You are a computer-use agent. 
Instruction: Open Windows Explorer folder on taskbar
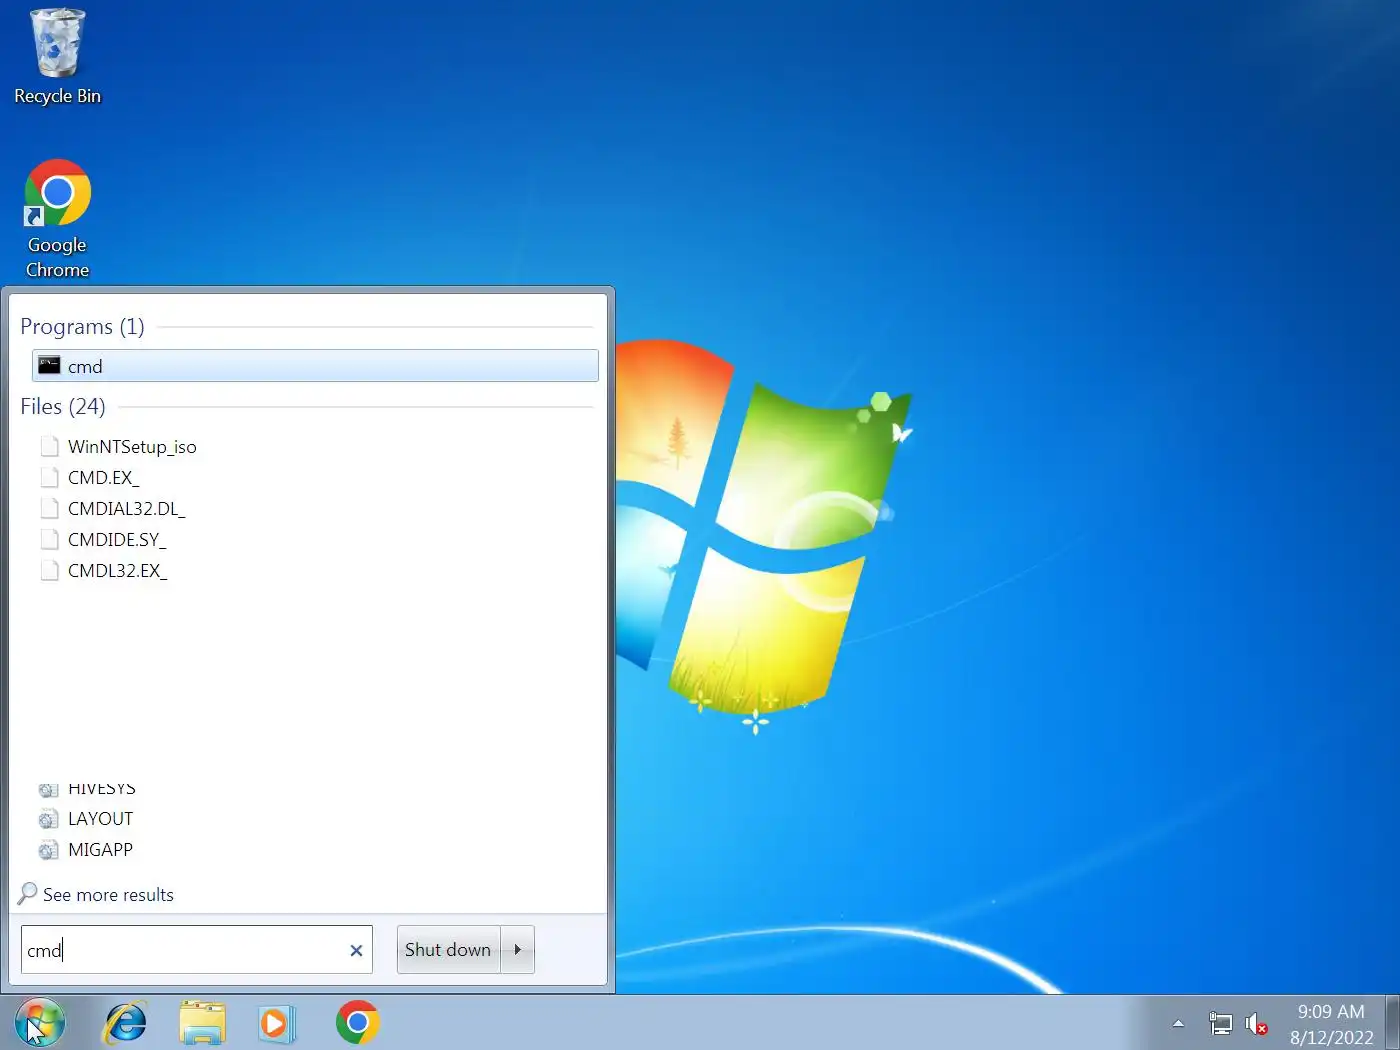coord(202,1023)
